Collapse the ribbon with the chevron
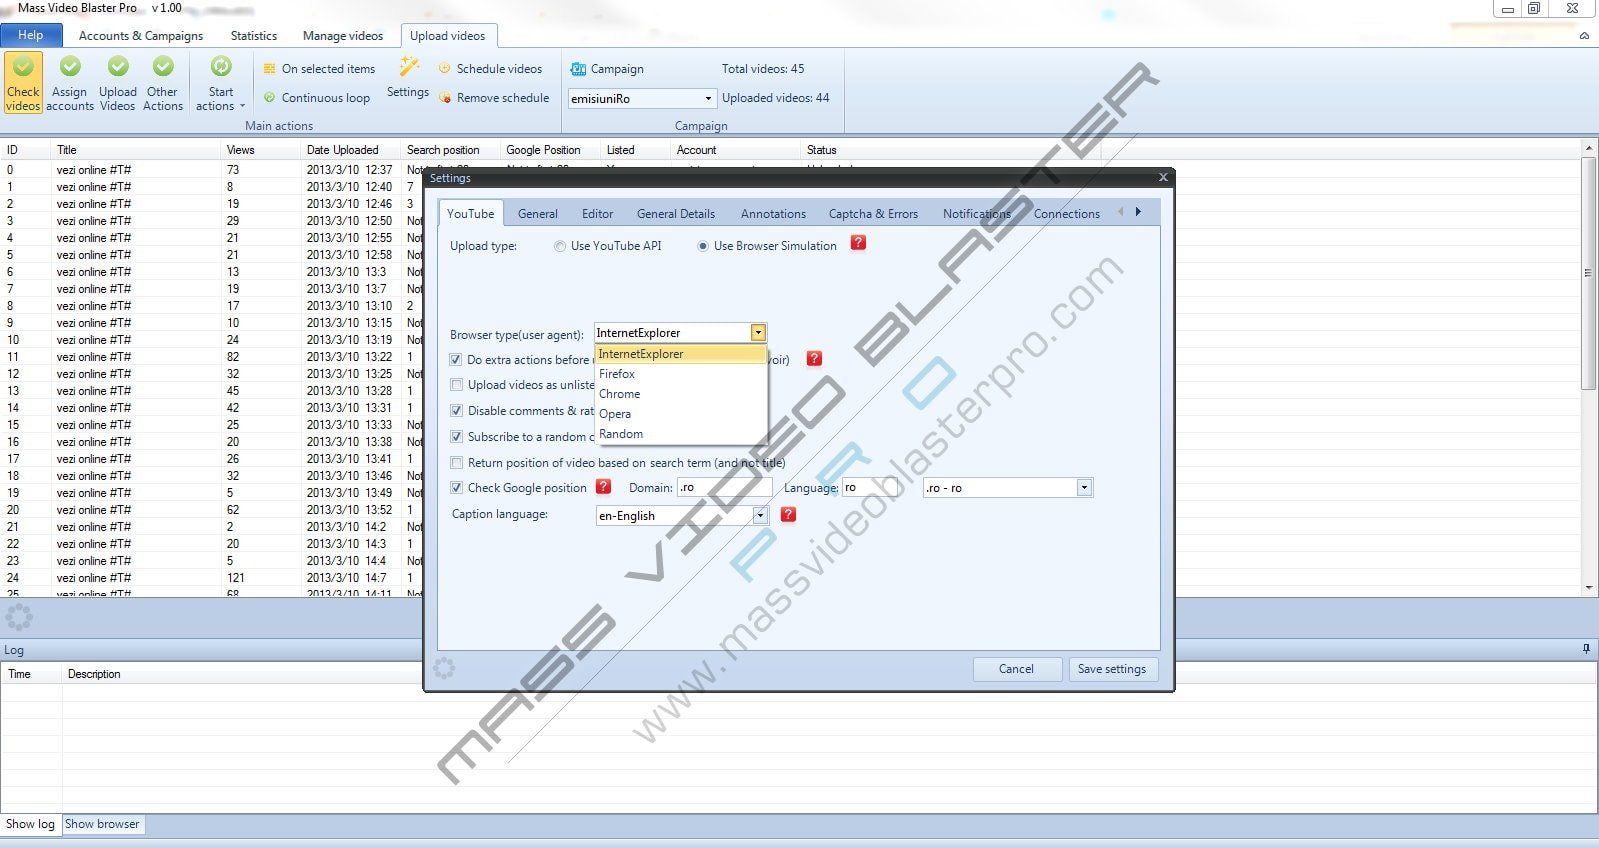This screenshot has width=1599, height=848. 1584,36
